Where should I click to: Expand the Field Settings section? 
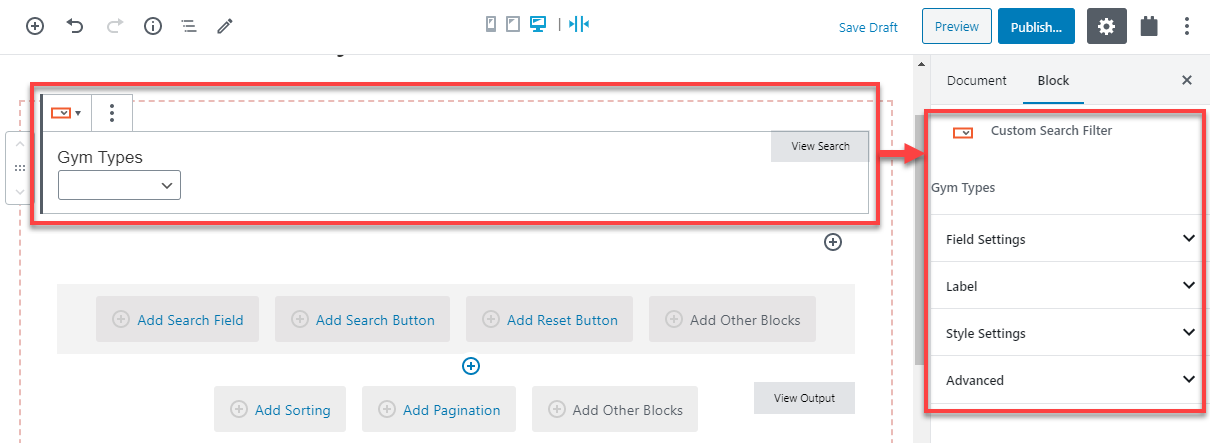coord(1067,239)
